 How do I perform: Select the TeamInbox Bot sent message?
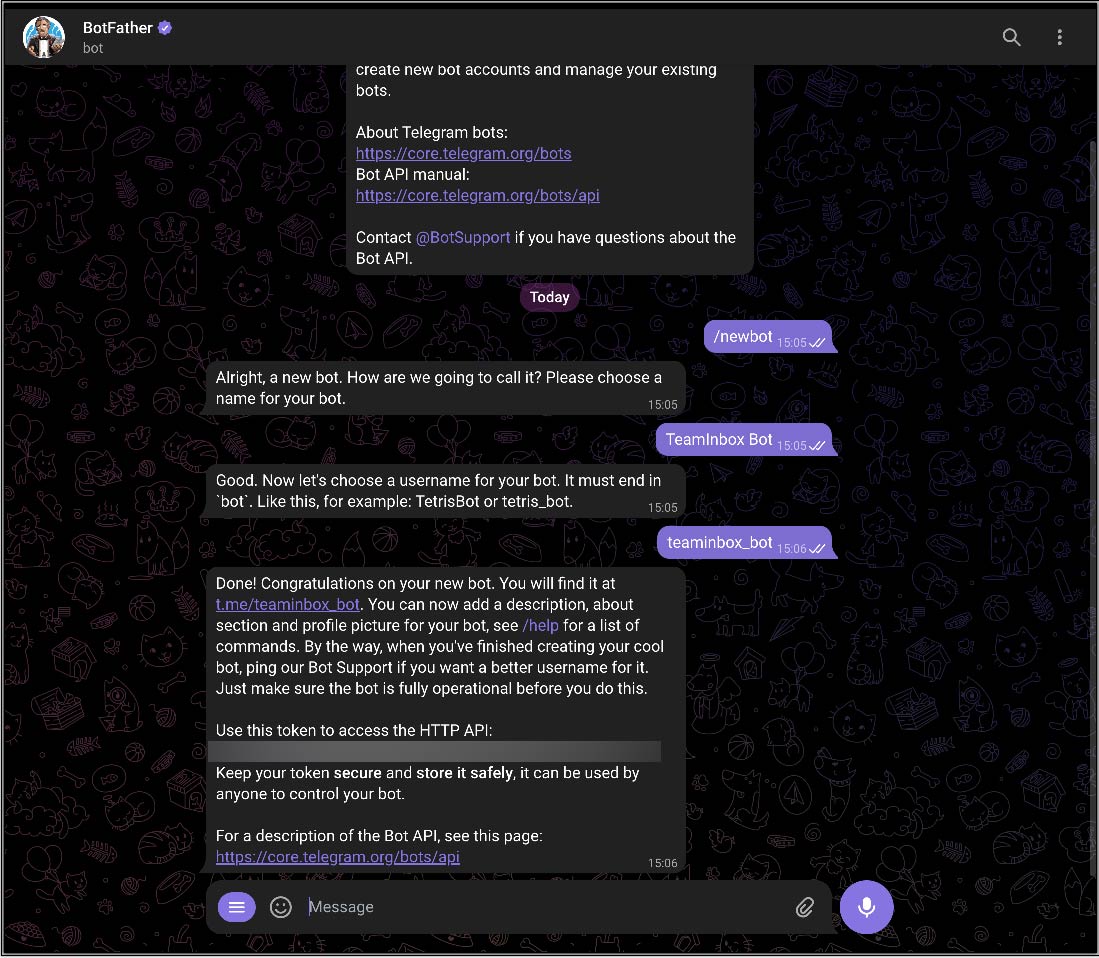coord(744,440)
